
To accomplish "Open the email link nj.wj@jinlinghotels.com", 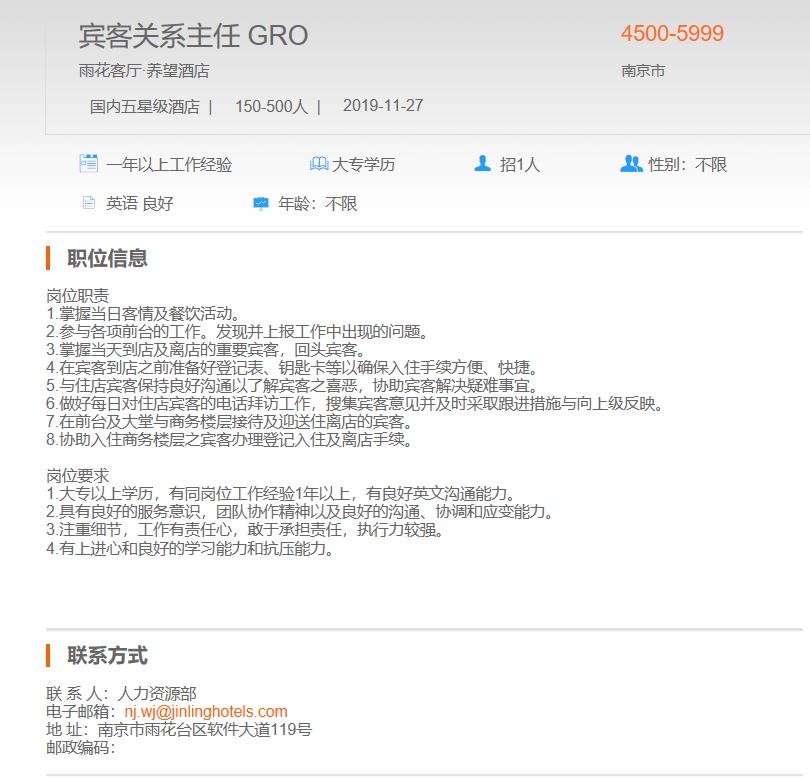I will [206, 711].
